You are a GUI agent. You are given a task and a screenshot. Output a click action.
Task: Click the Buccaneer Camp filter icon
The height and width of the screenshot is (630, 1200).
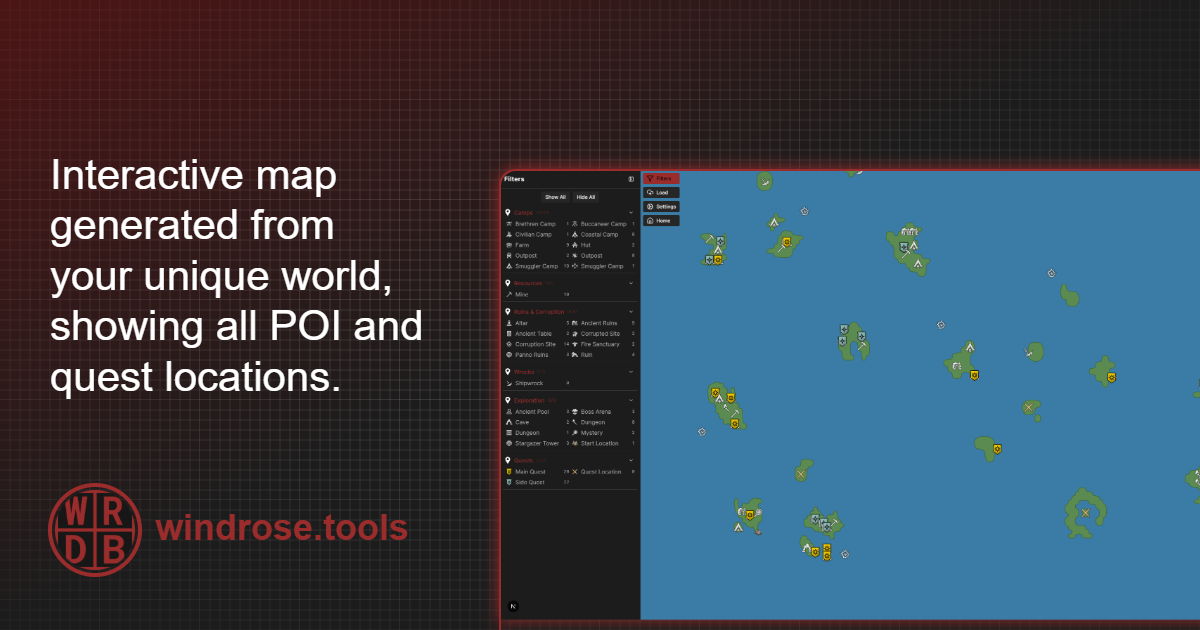coord(575,224)
